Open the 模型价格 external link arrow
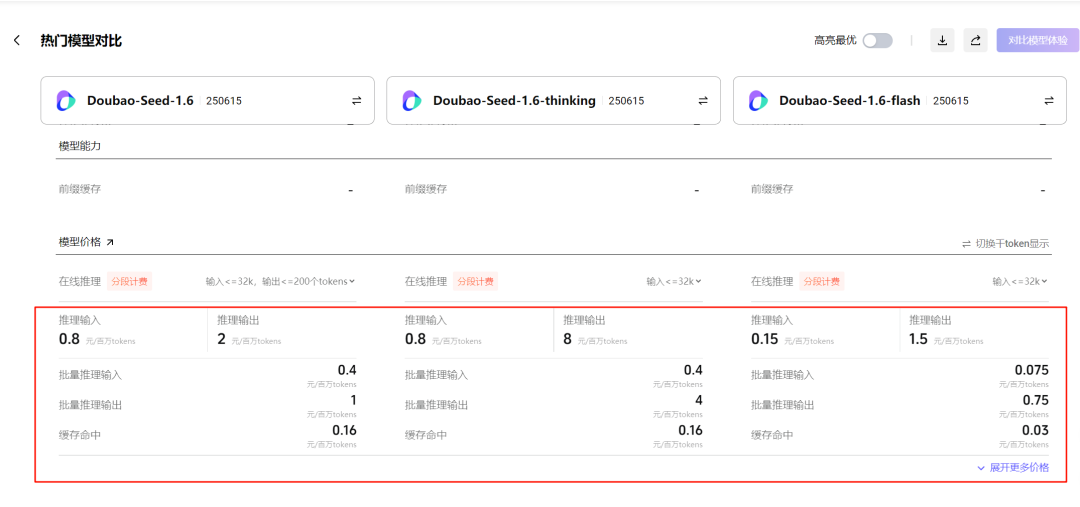1080x507 pixels. (110, 242)
